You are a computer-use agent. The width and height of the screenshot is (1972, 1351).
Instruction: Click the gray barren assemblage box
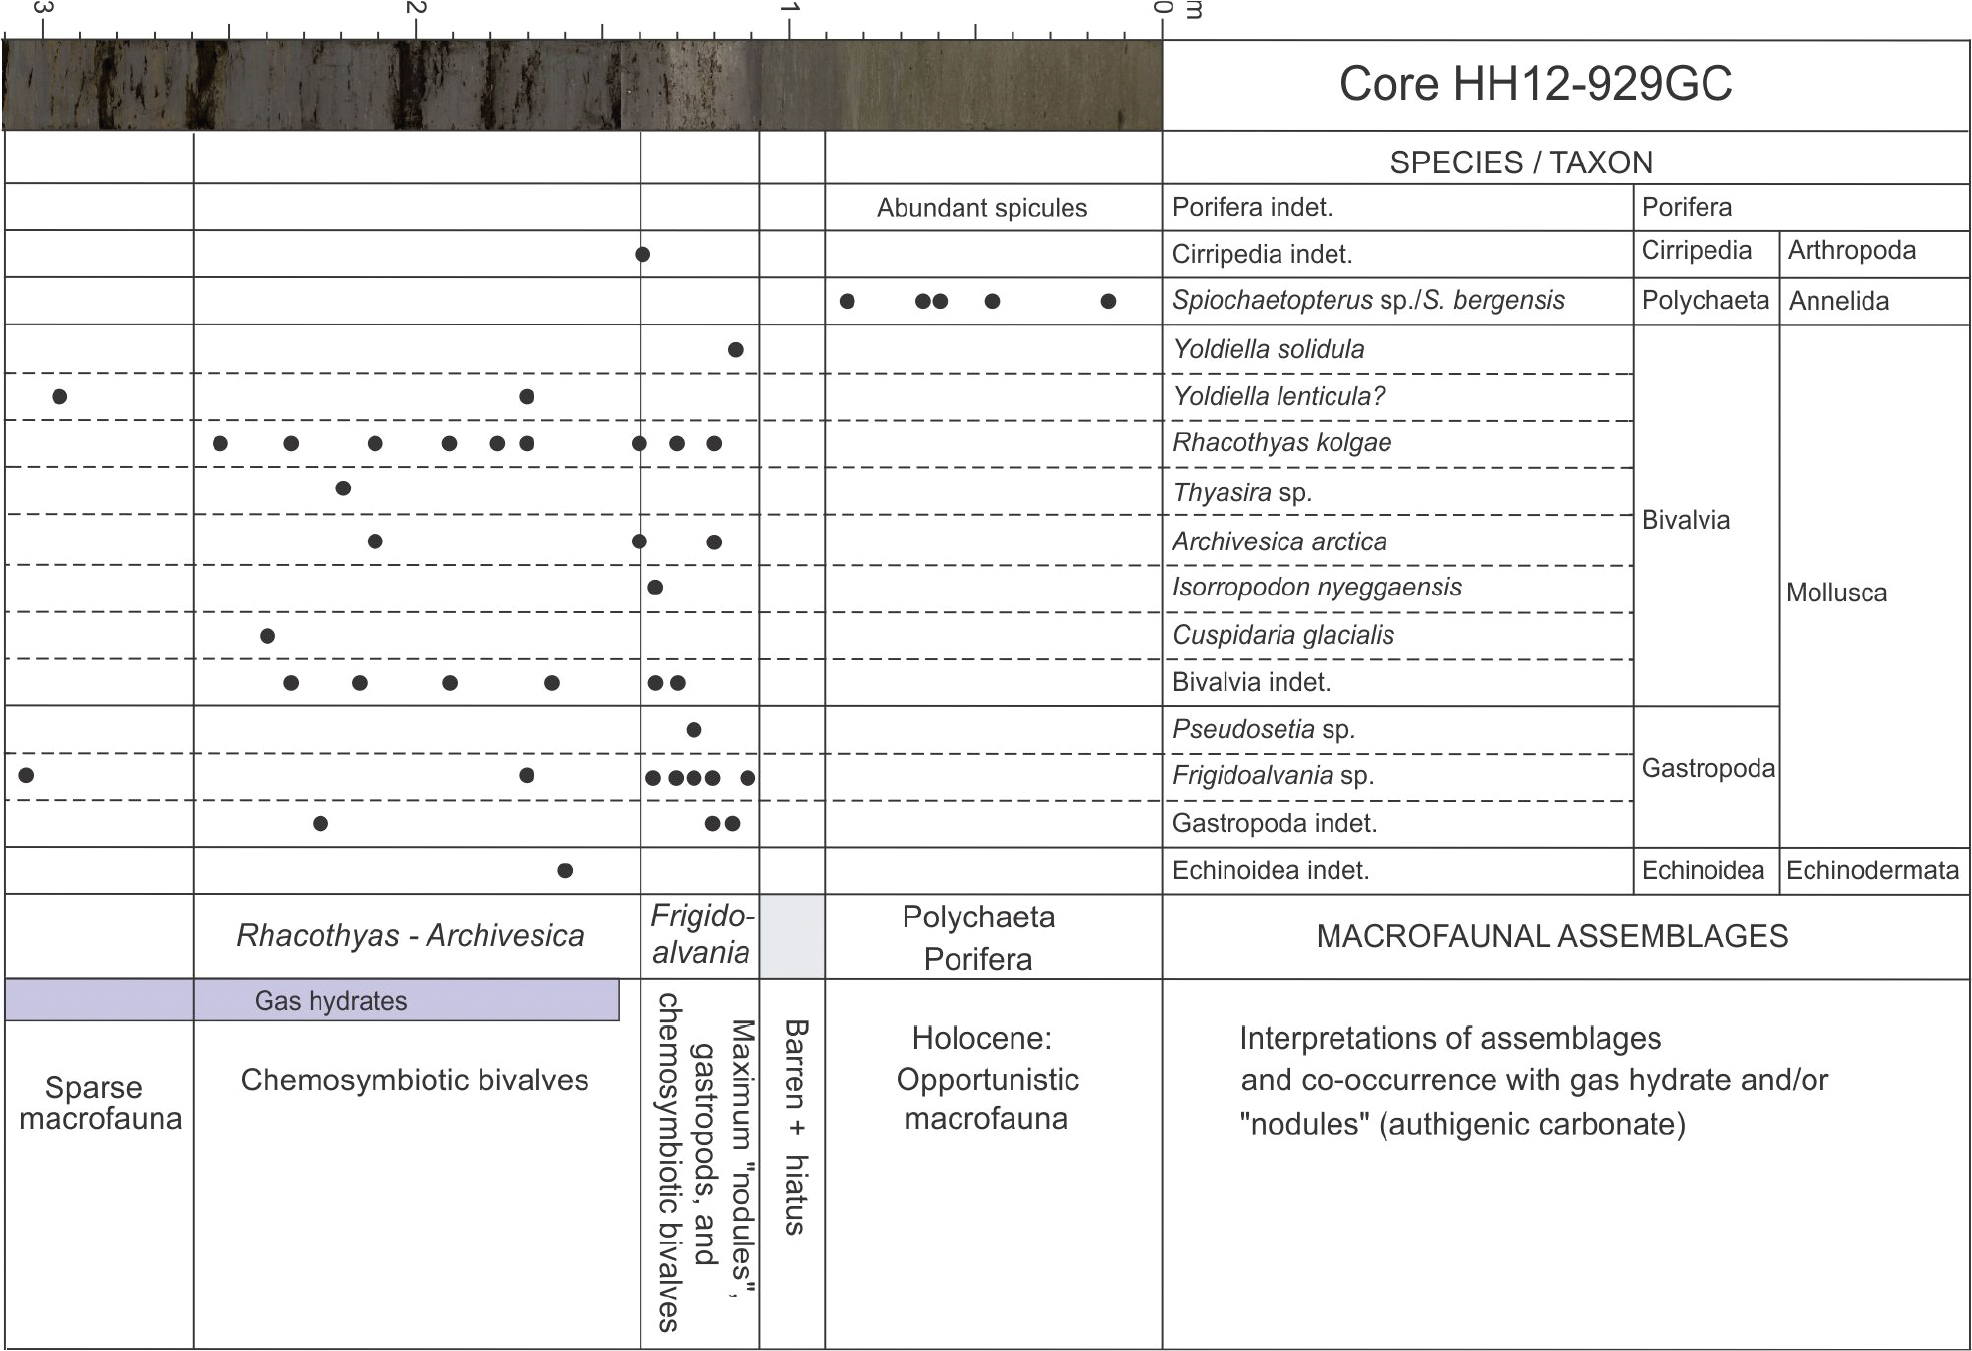tap(792, 936)
